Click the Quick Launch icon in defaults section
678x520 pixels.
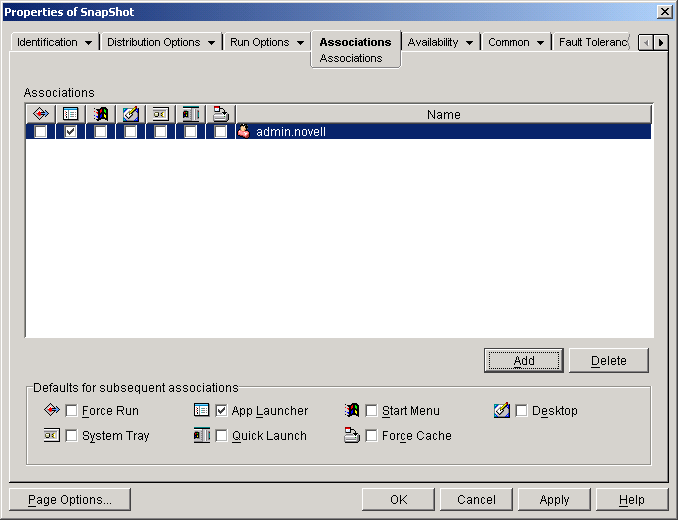pyautogui.click(x=202, y=435)
